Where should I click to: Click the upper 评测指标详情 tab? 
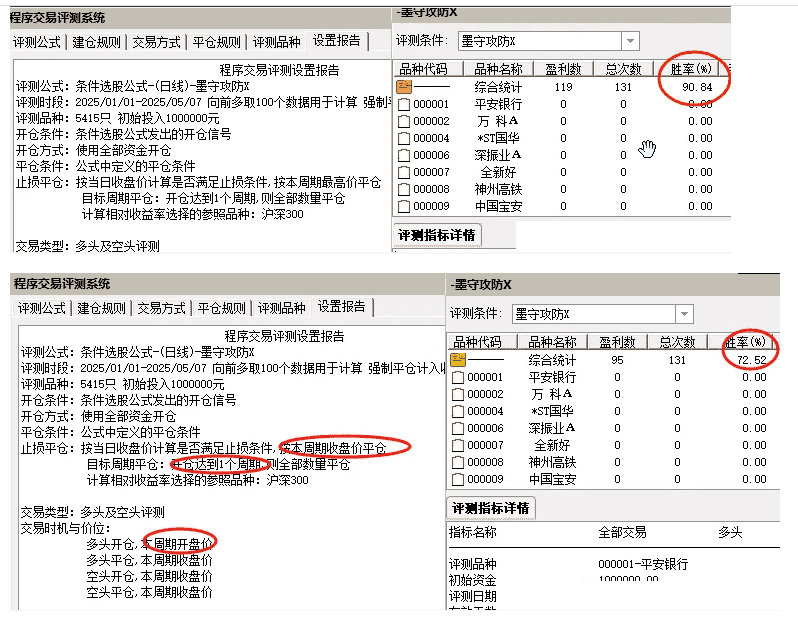[437, 235]
